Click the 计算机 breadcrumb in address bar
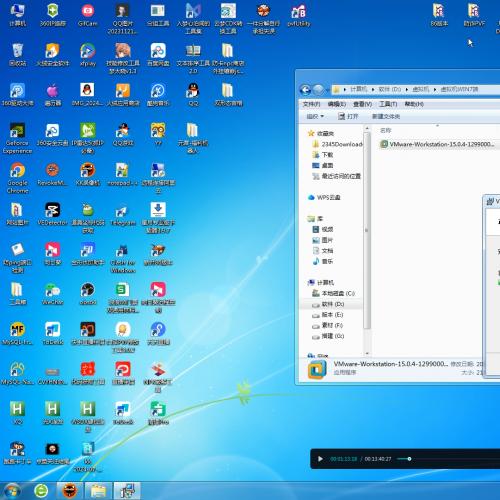This screenshot has width=500, height=500. click(x=358, y=89)
